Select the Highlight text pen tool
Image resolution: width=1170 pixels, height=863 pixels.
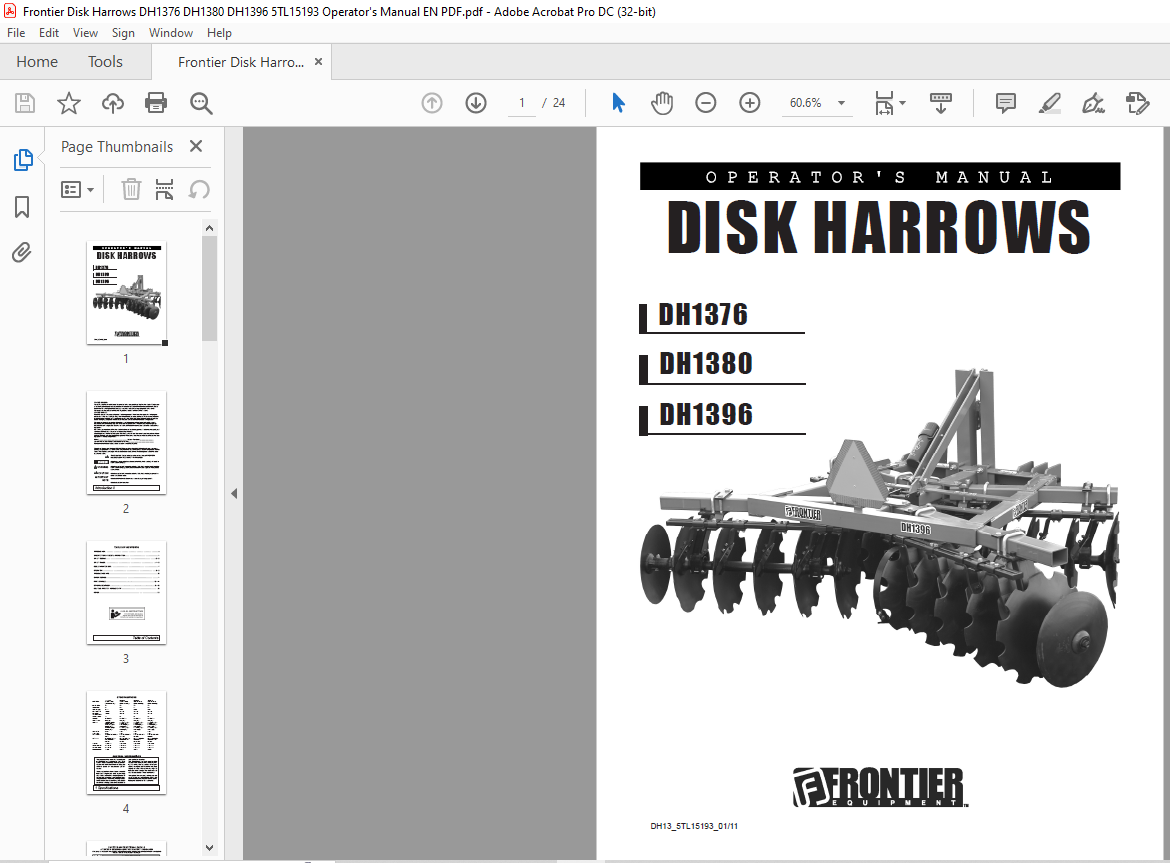tap(1050, 103)
